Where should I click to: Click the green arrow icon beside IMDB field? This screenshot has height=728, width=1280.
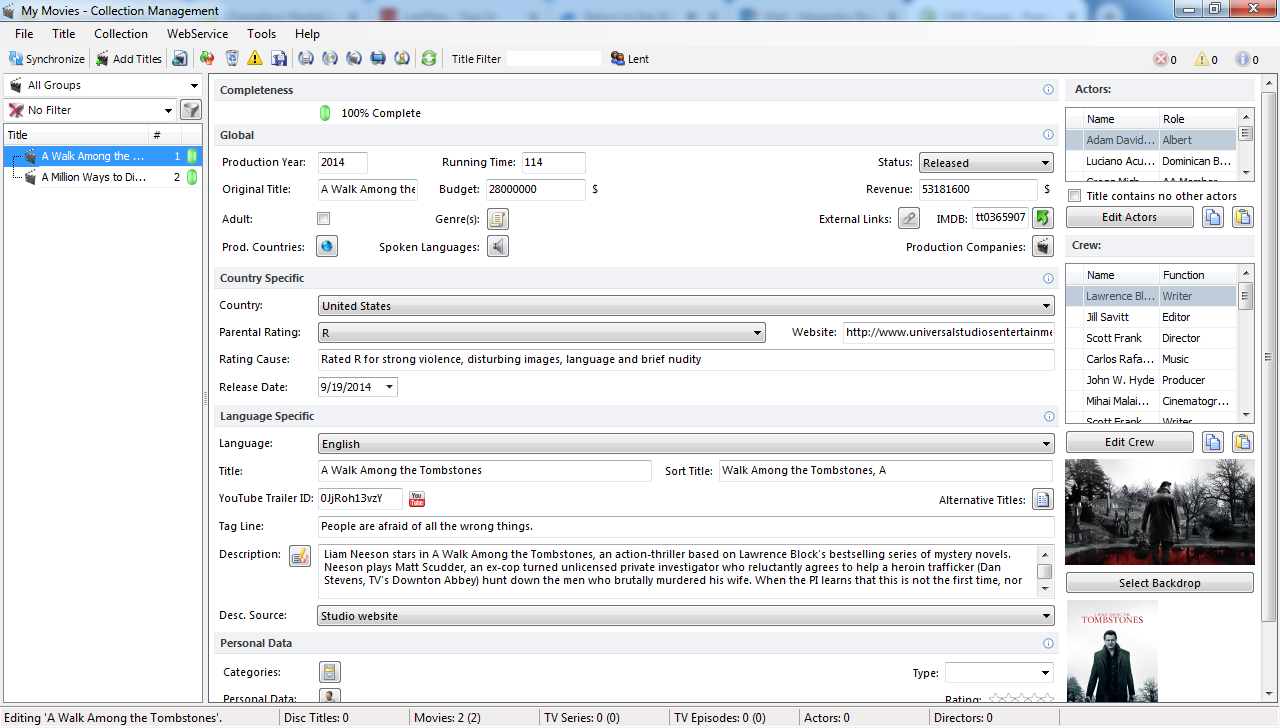[x=1043, y=217]
